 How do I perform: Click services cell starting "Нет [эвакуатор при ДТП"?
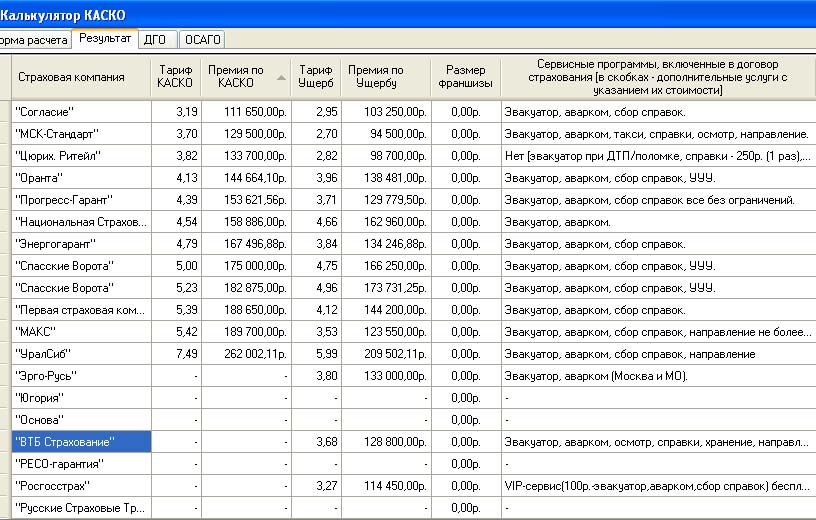click(658, 156)
